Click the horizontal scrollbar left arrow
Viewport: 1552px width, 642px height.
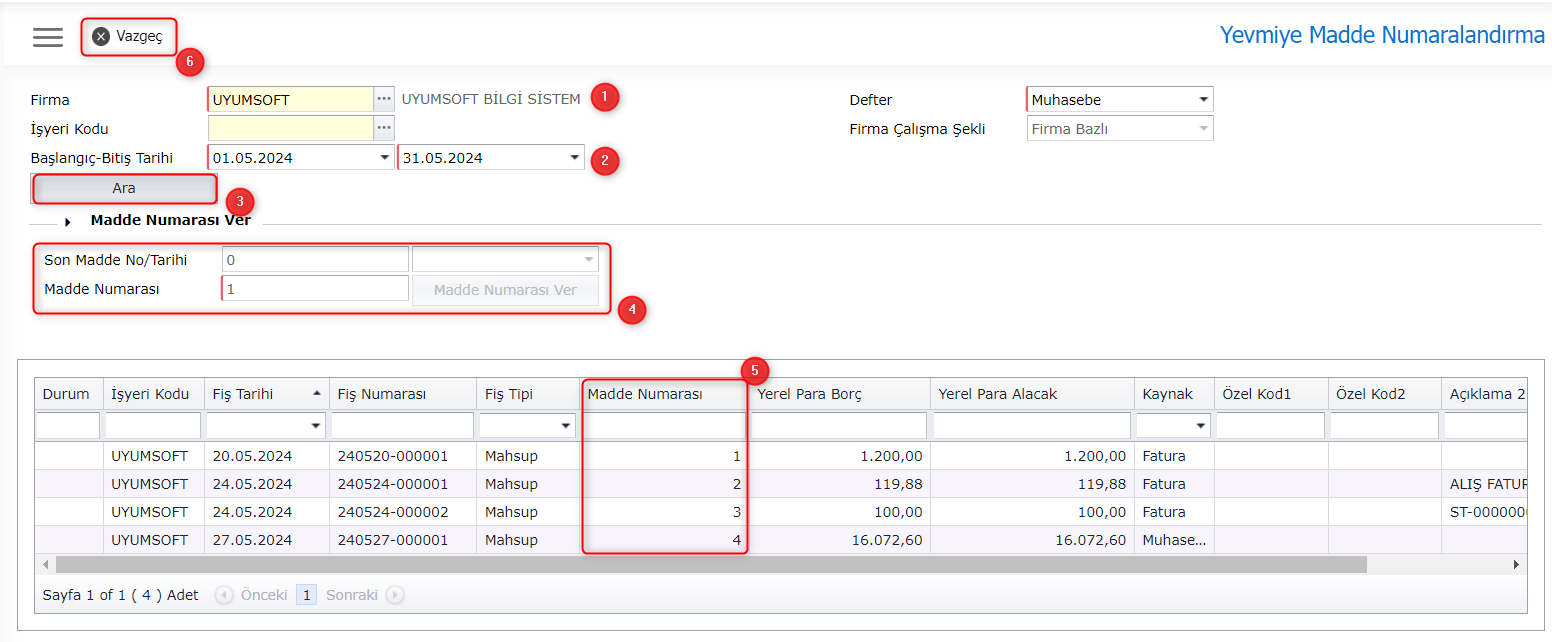tap(46, 565)
